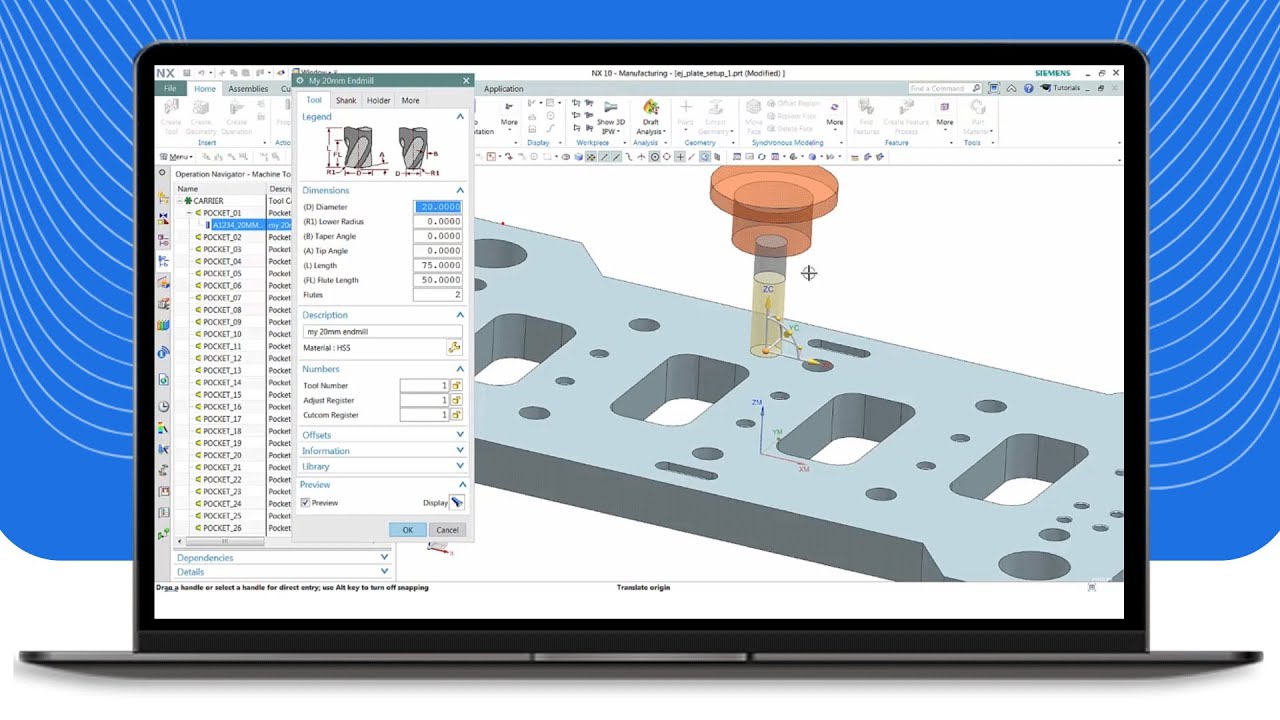Switch to the Holder tab
This screenshot has height=720, width=1280.
tap(378, 100)
